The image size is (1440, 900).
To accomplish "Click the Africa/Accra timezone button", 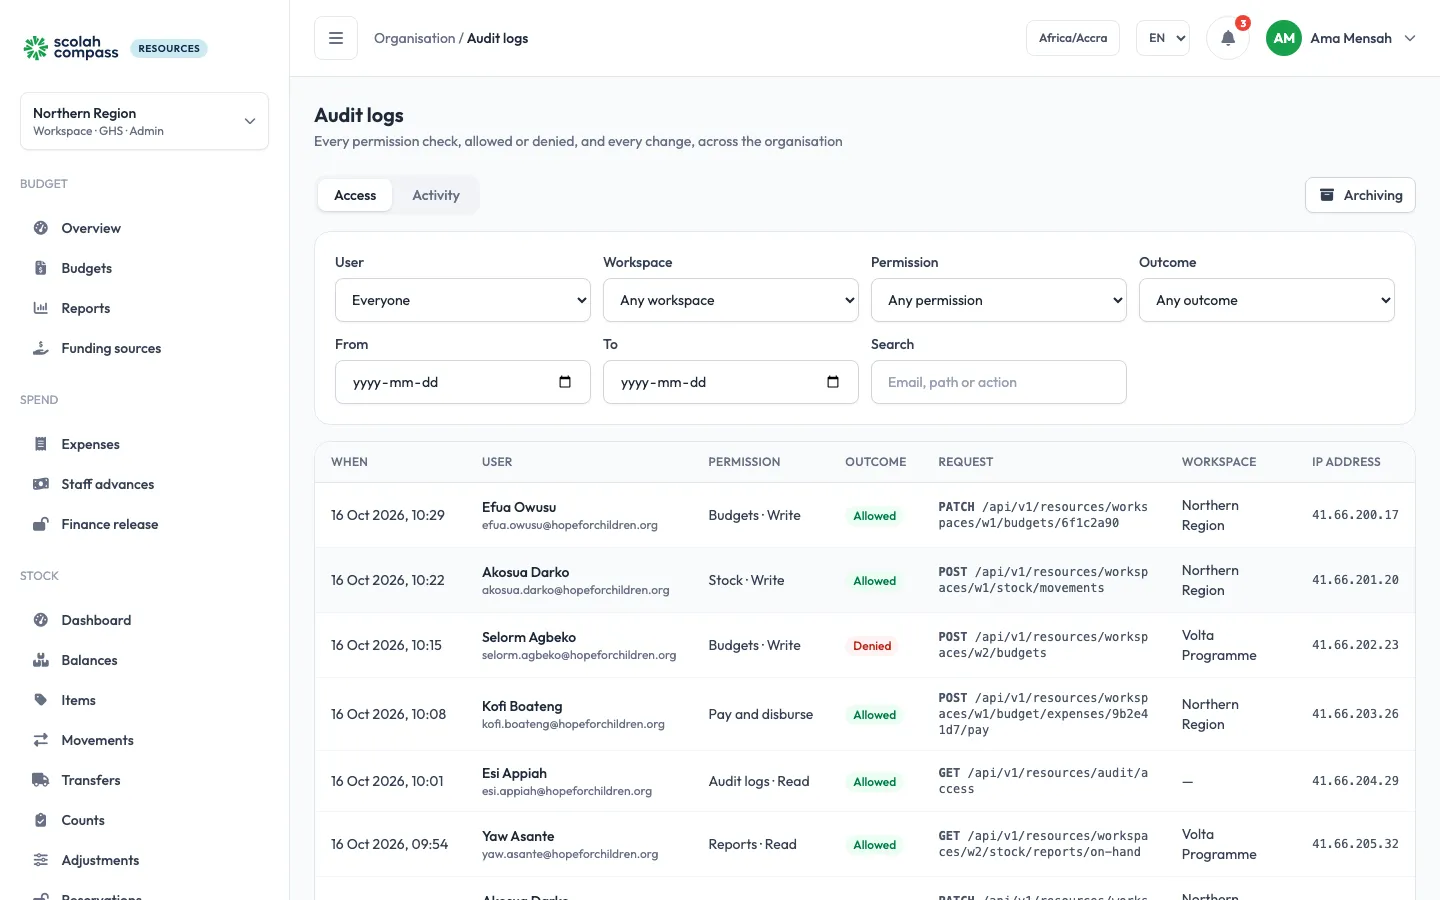I will click(x=1073, y=38).
